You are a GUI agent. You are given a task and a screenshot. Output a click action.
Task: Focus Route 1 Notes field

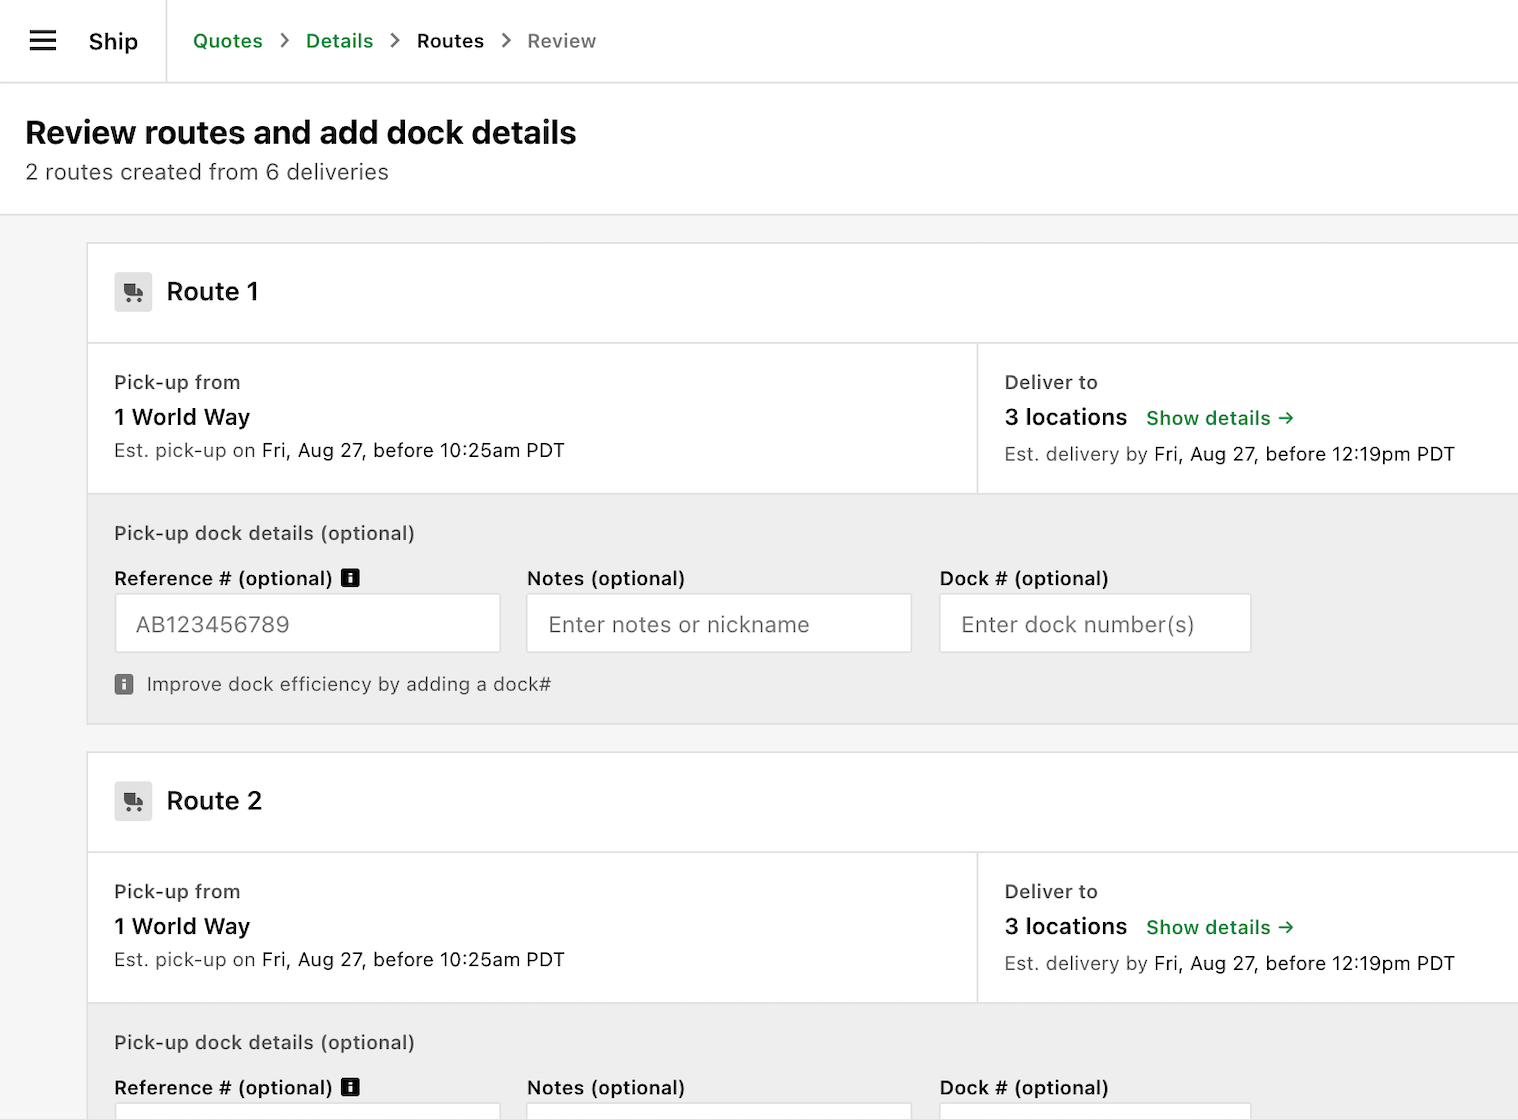(x=719, y=624)
